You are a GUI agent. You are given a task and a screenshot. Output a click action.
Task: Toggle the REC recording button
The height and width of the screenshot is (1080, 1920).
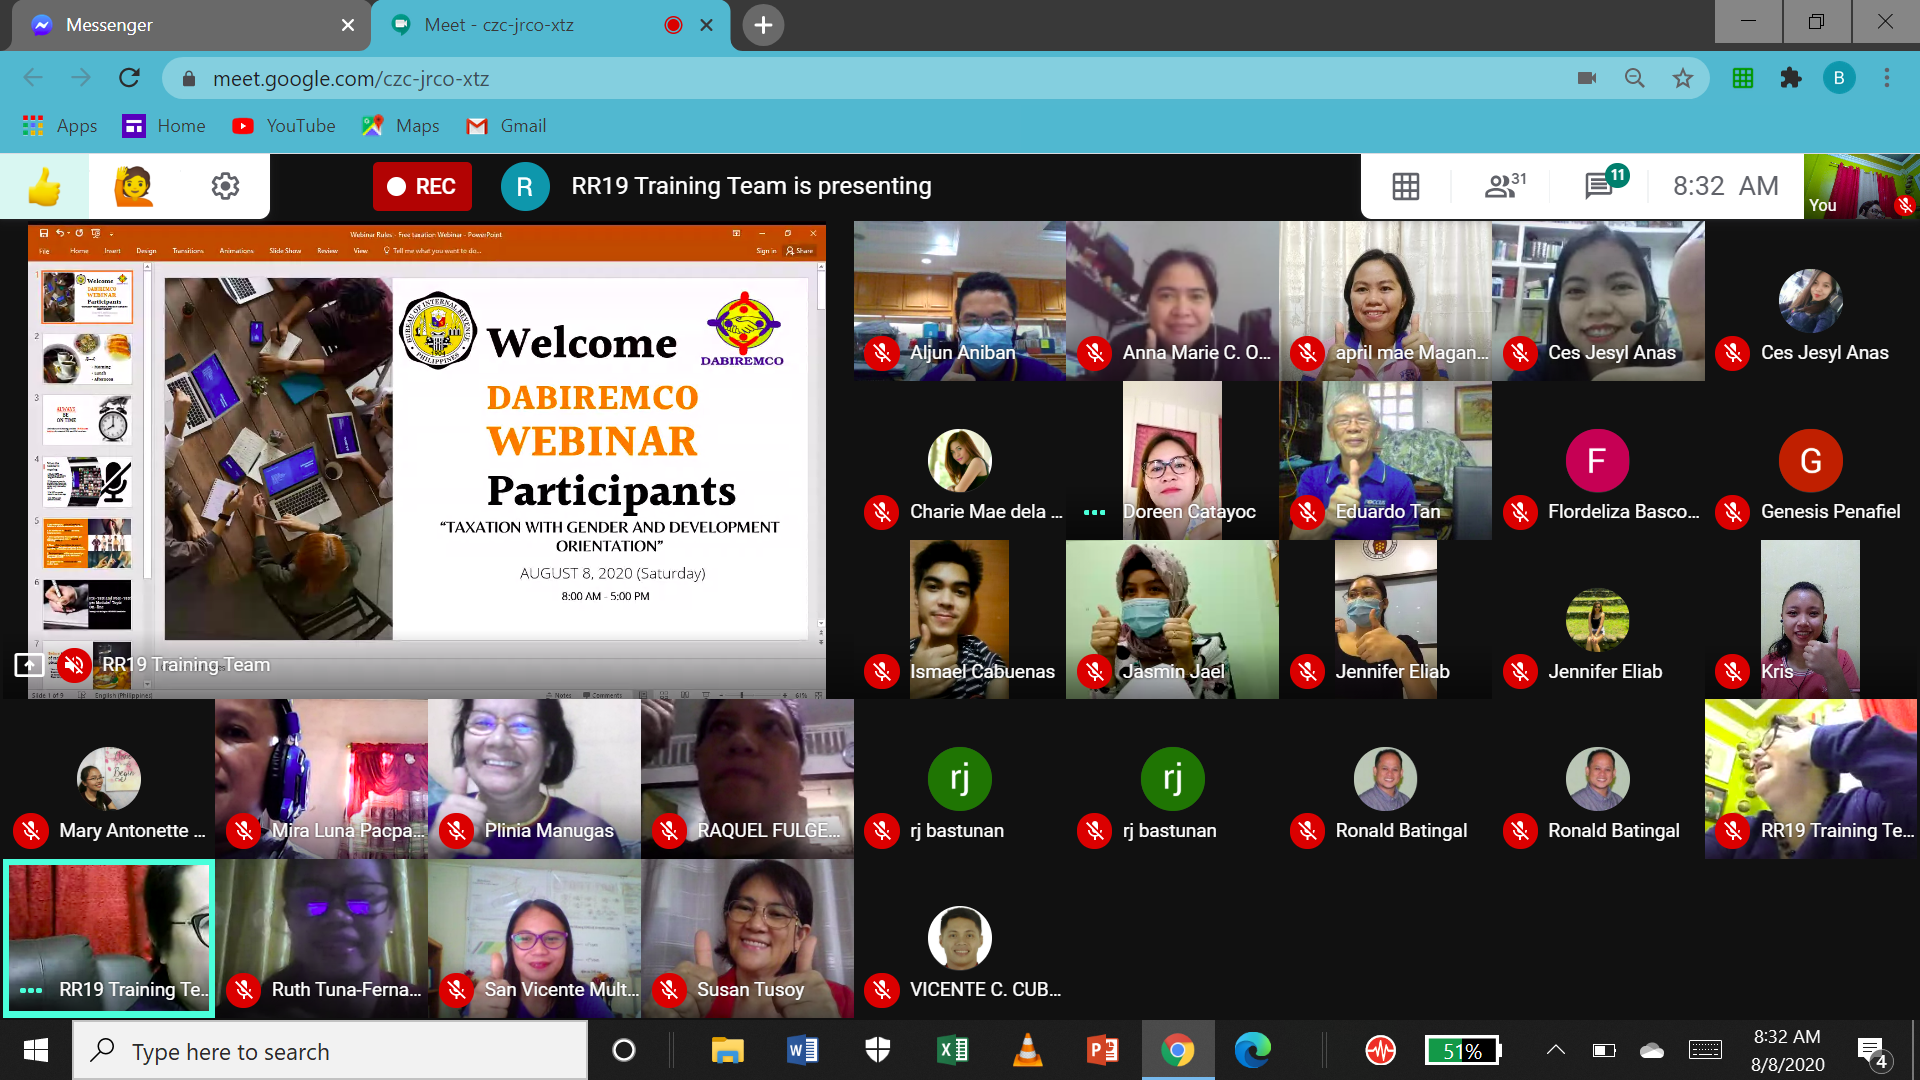pos(422,186)
